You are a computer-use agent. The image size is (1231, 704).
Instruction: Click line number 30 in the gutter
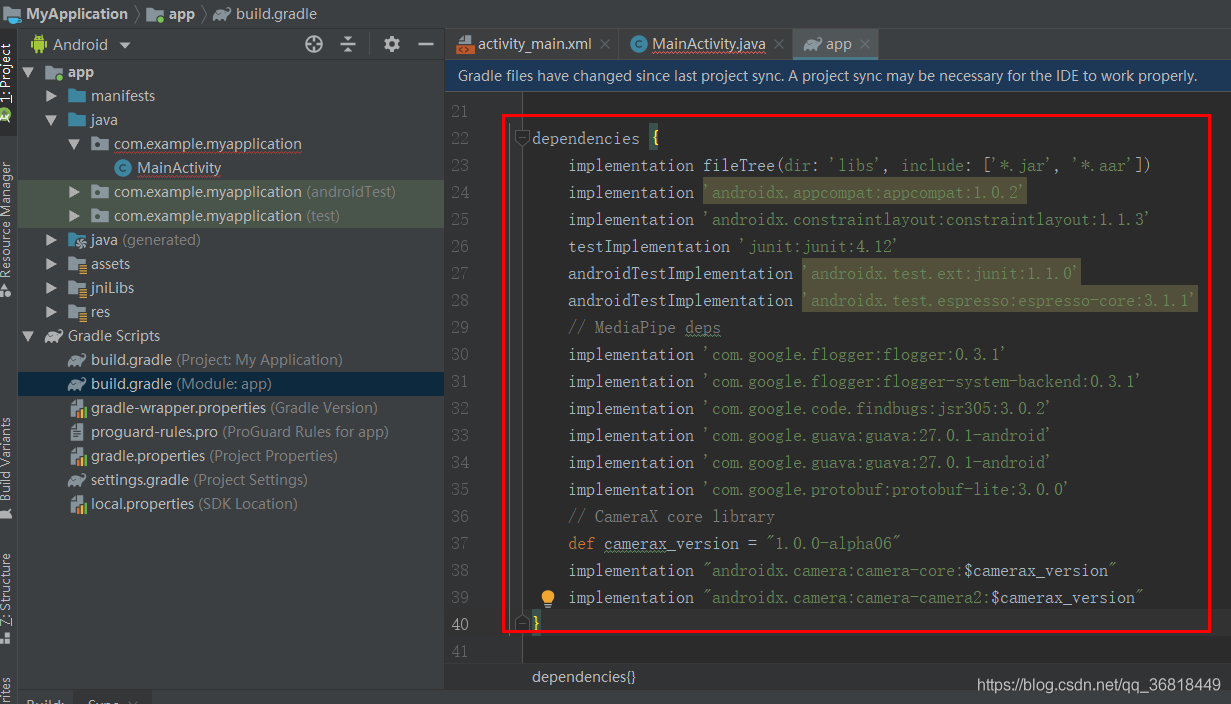pyautogui.click(x=460, y=355)
